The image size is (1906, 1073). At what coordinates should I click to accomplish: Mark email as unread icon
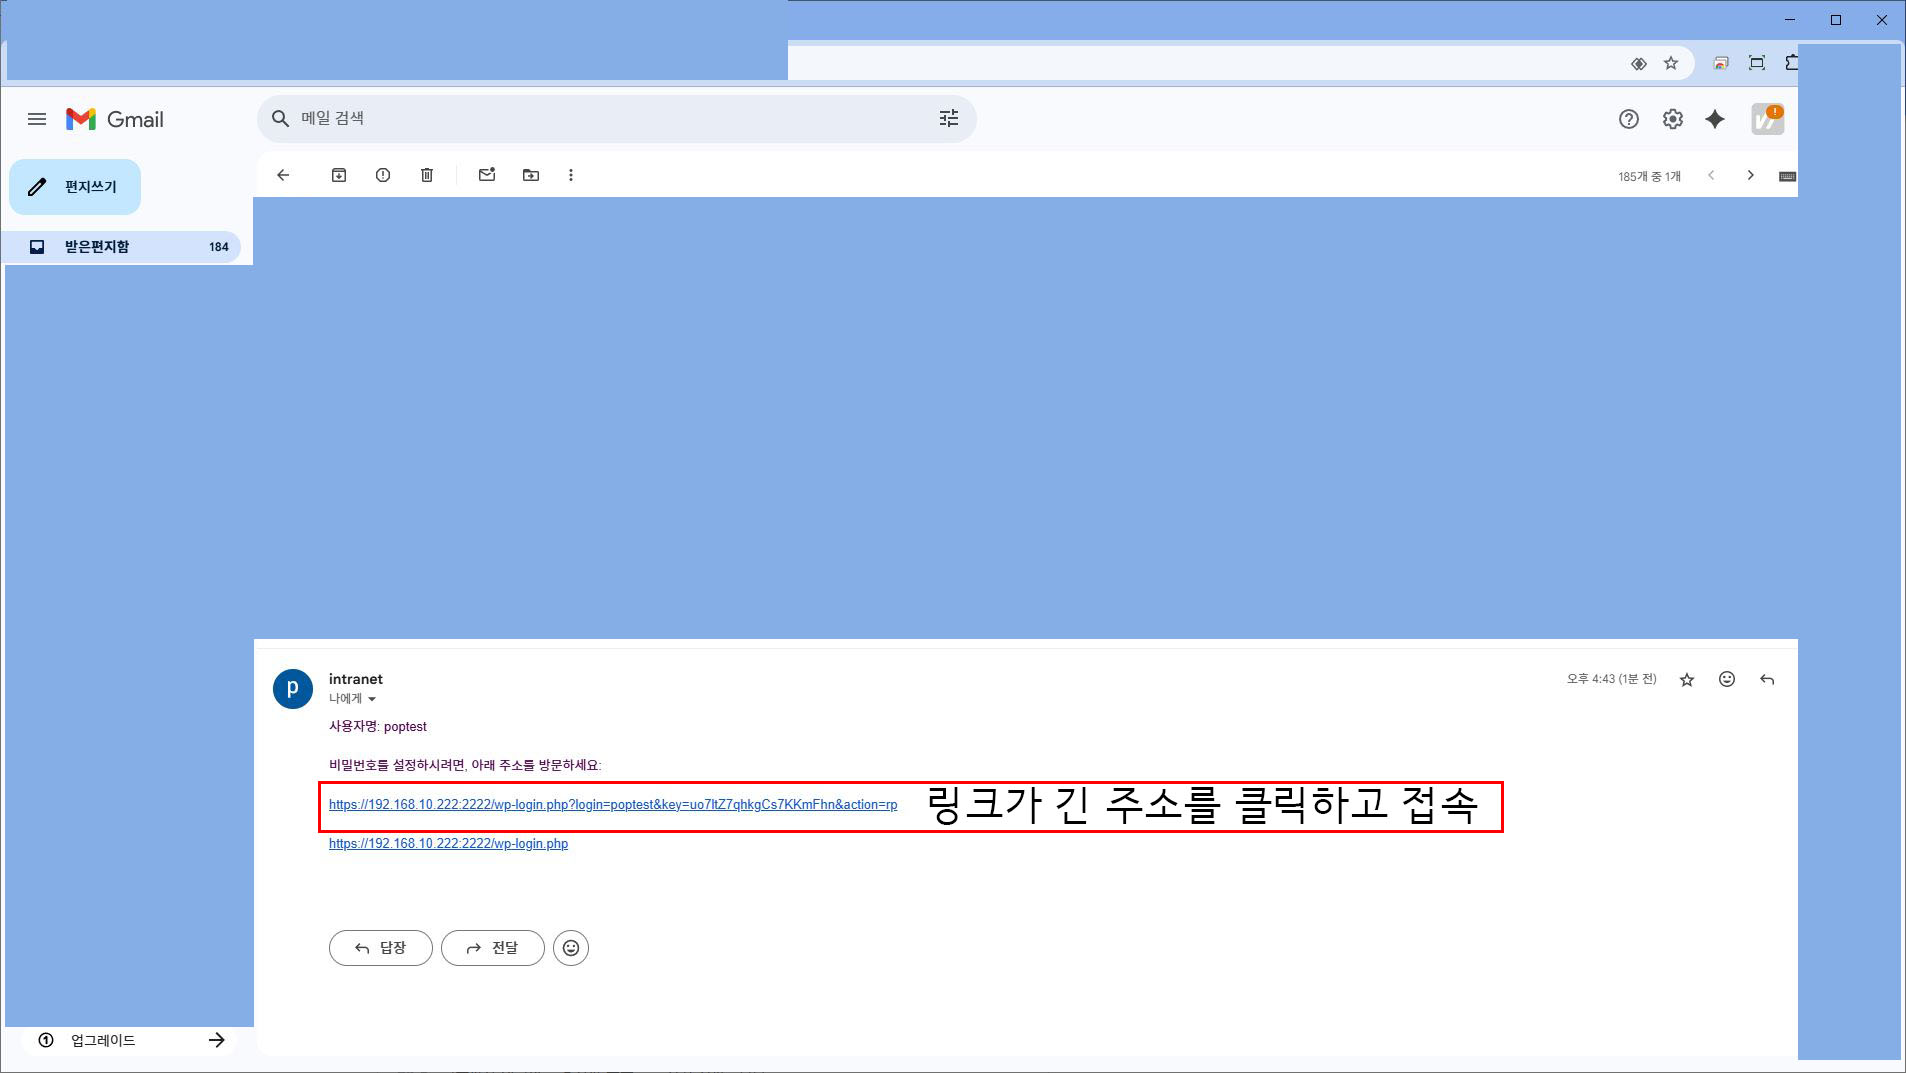487,175
